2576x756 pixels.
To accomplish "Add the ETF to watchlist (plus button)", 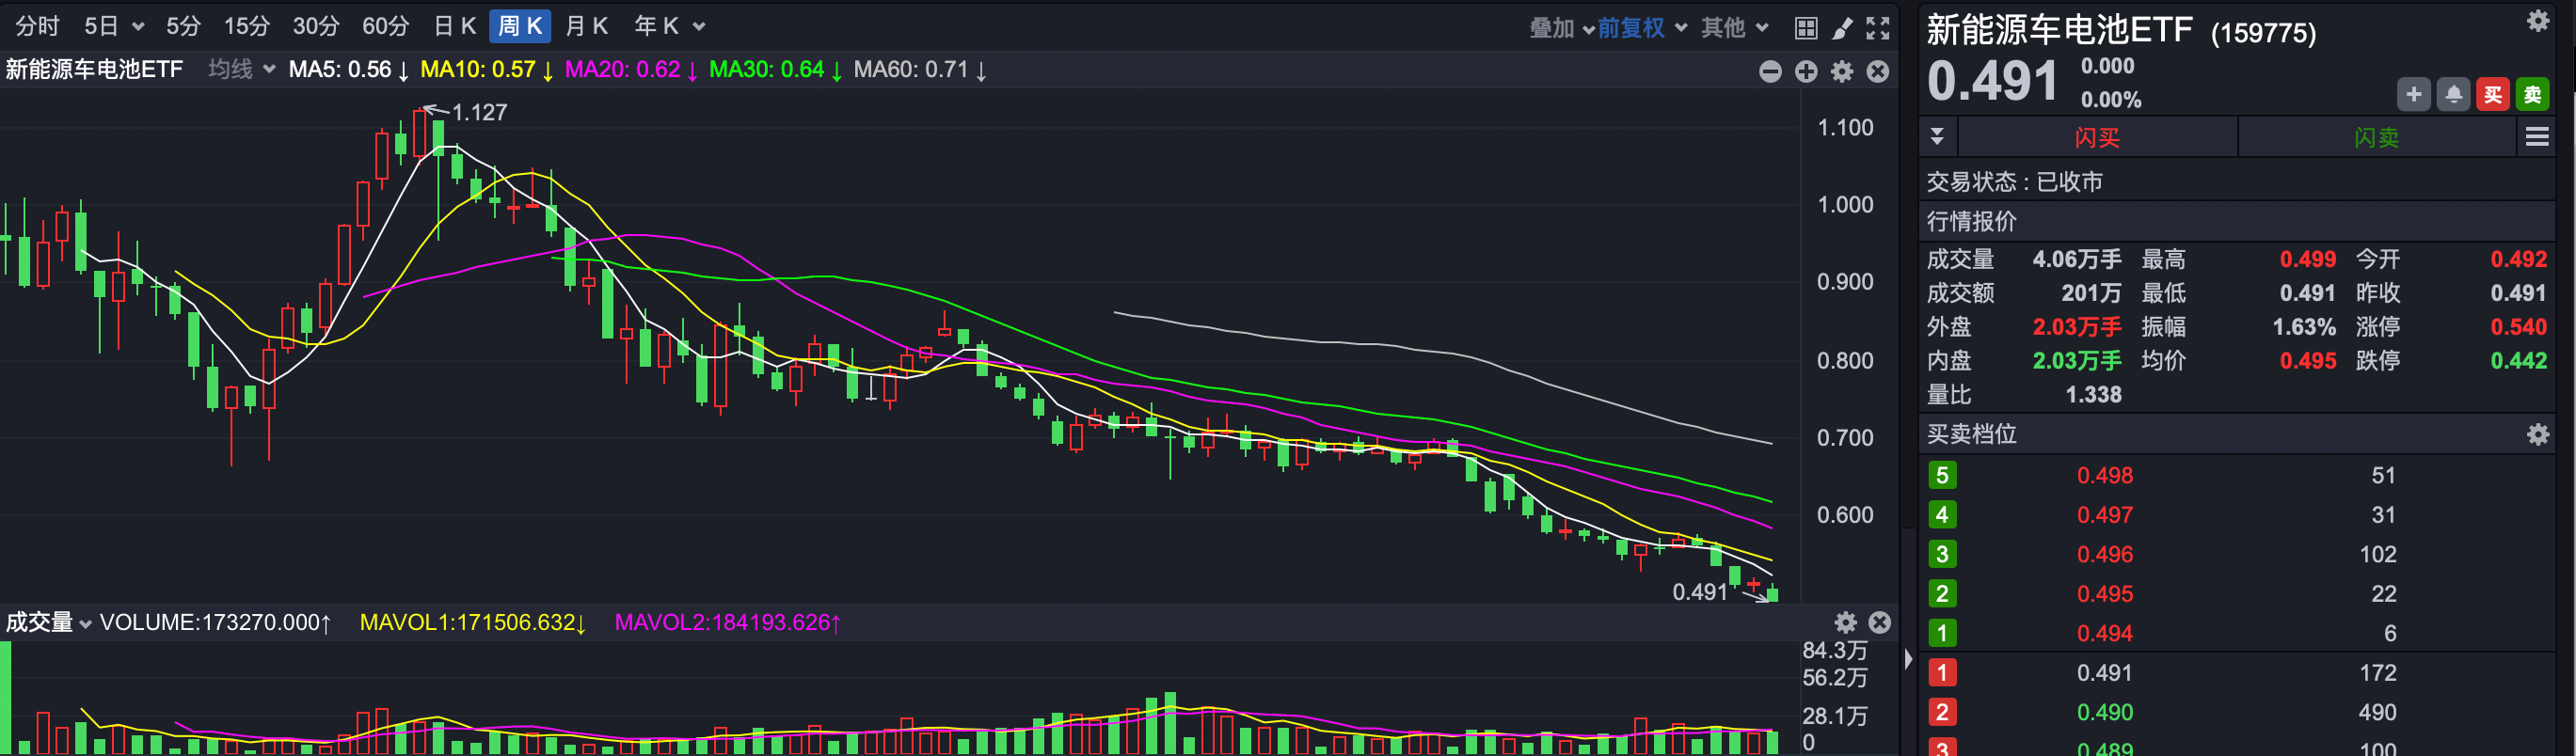I will pyautogui.click(x=2414, y=95).
